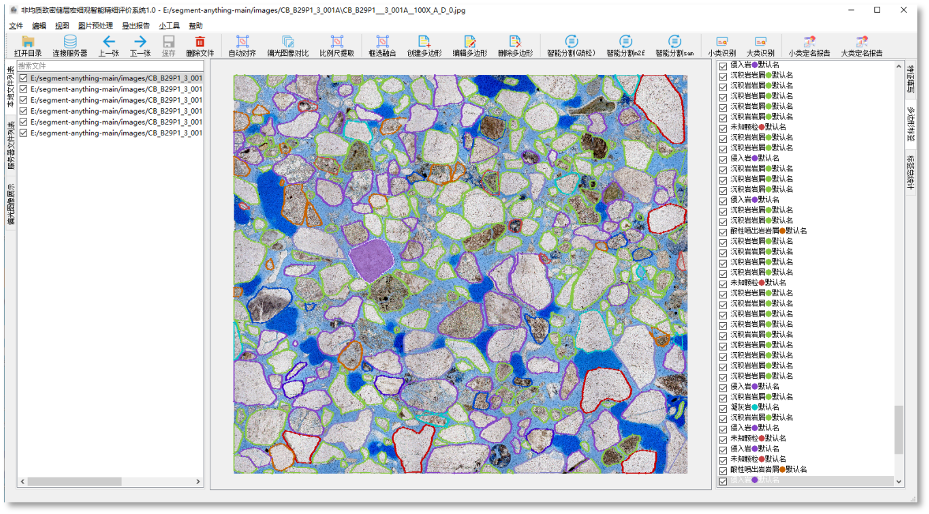Toggle the last file's checkbox in file list
The height and width of the screenshot is (514, 929).
point(24,132)
